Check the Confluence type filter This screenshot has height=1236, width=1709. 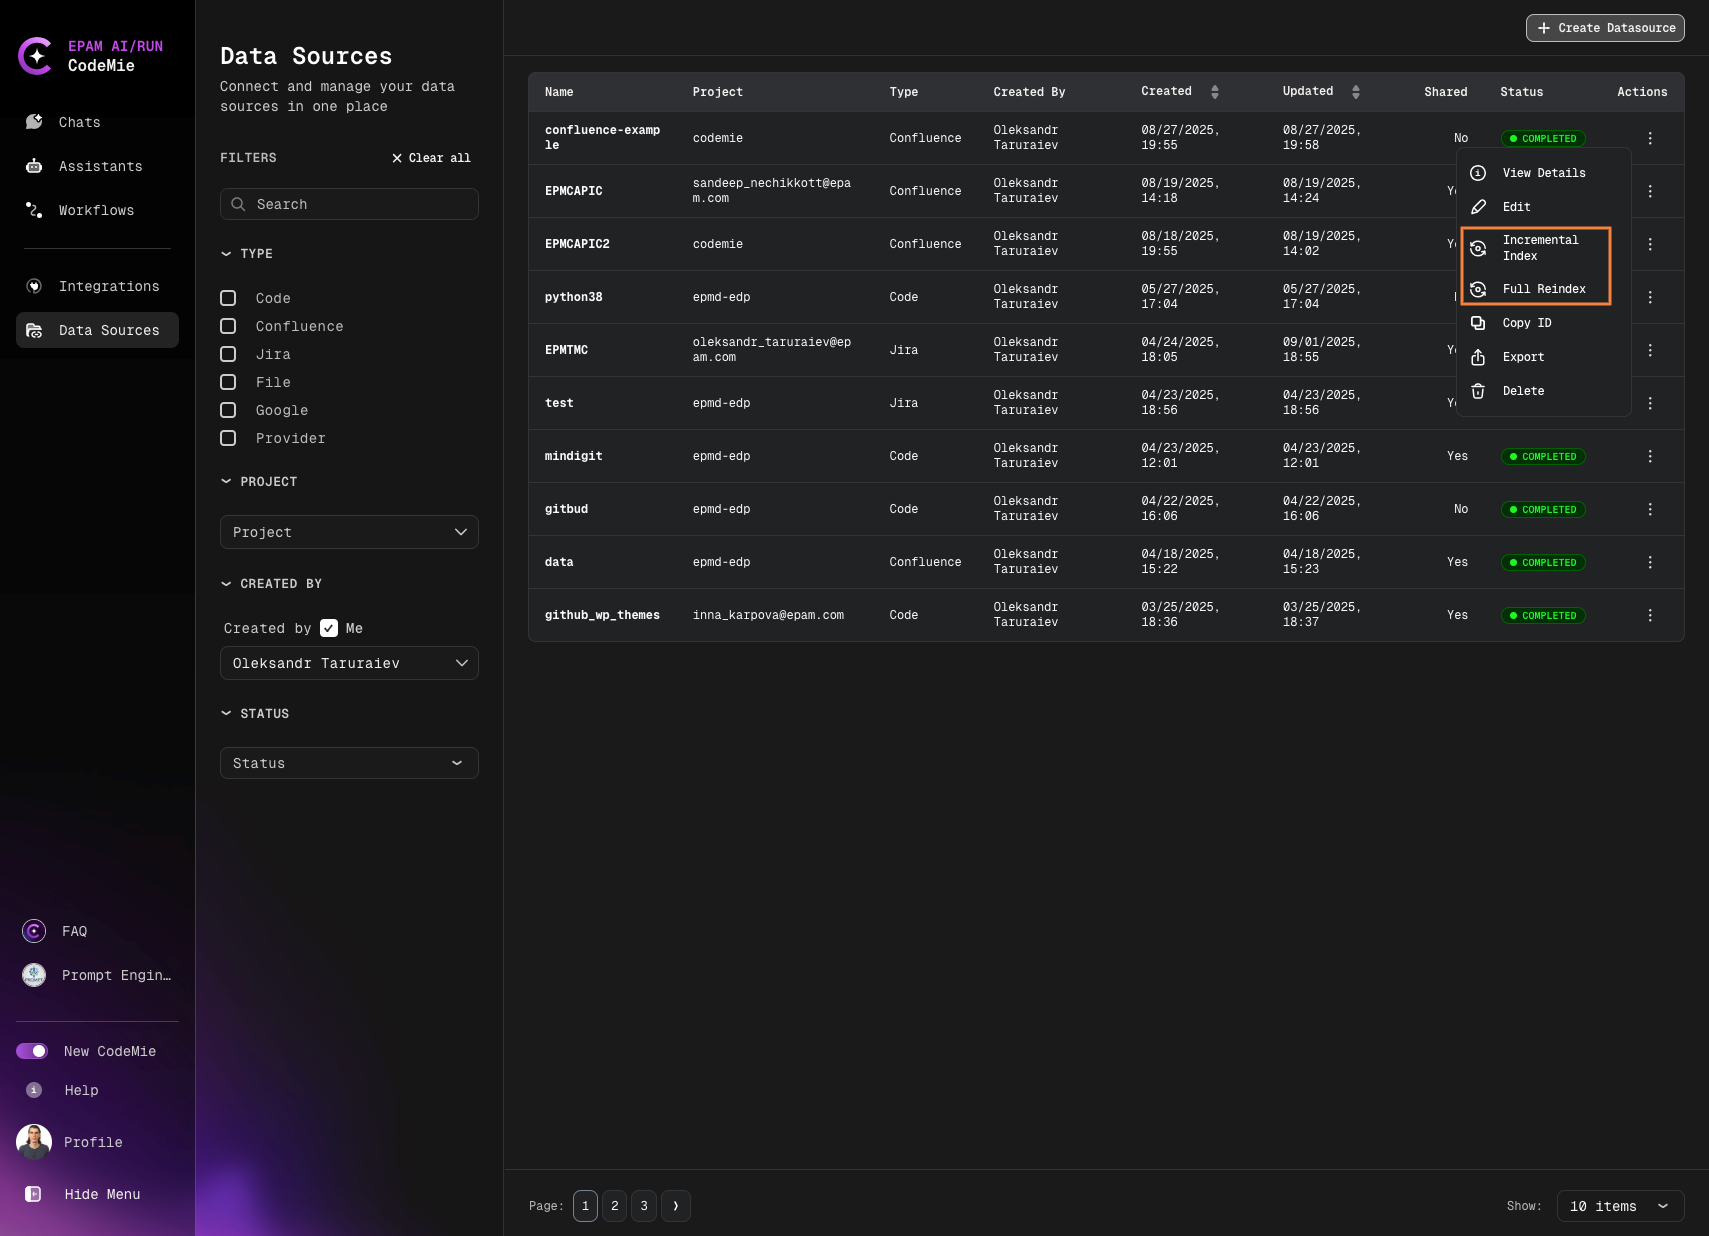228,326
